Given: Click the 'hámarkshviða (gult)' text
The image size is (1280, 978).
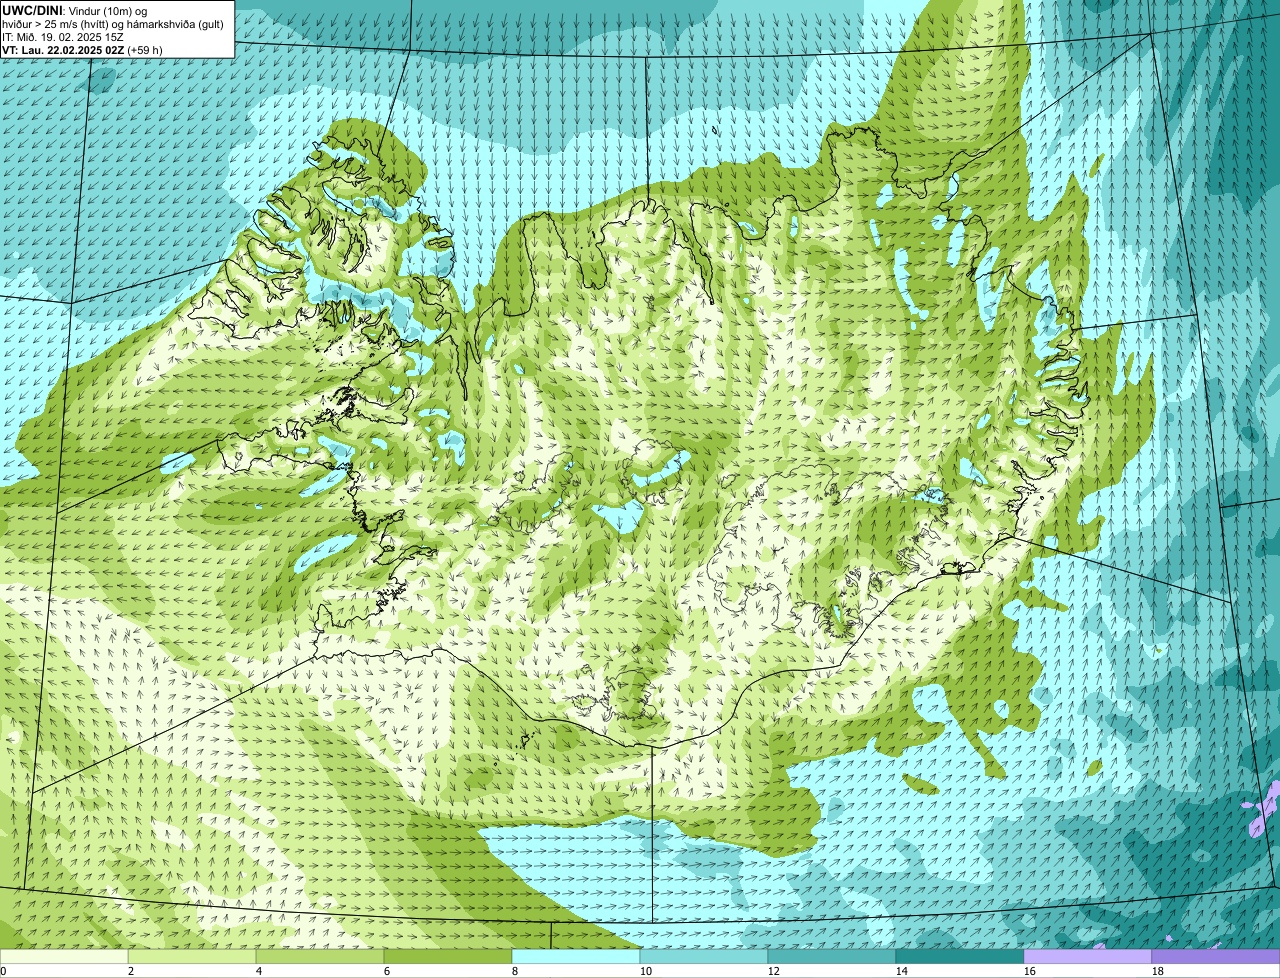Looking at the screenshot, I should 174,25.
